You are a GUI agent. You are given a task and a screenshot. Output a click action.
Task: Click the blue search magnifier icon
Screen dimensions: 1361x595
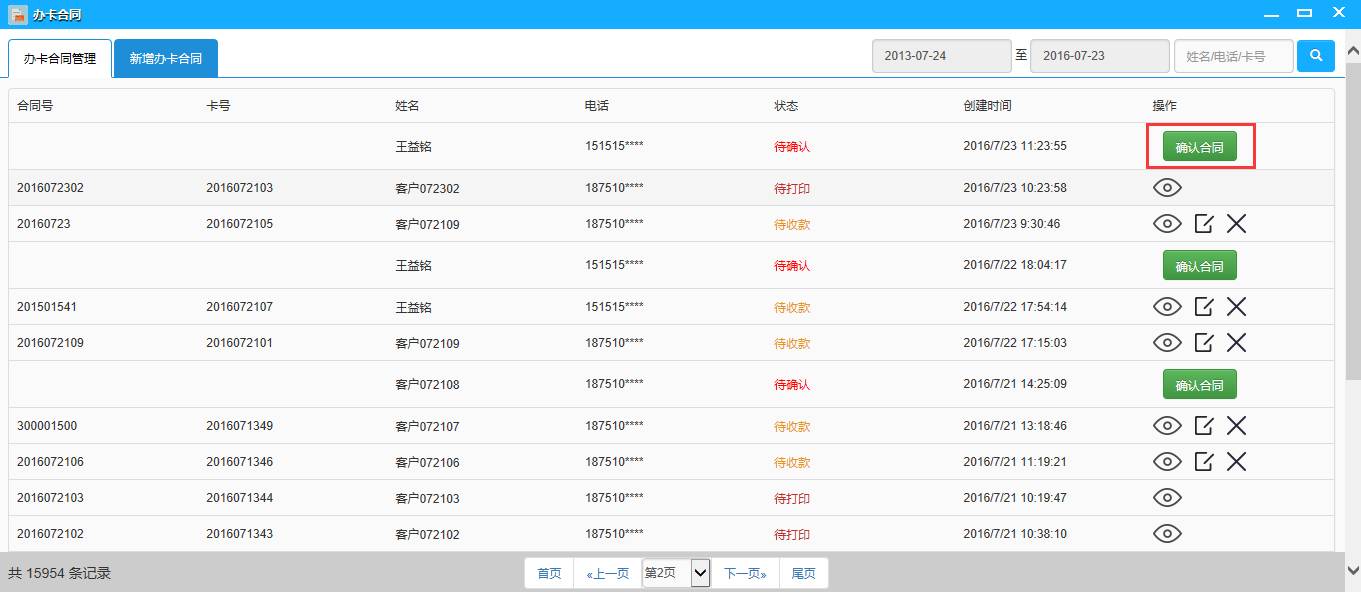[x=1315, y=56]
